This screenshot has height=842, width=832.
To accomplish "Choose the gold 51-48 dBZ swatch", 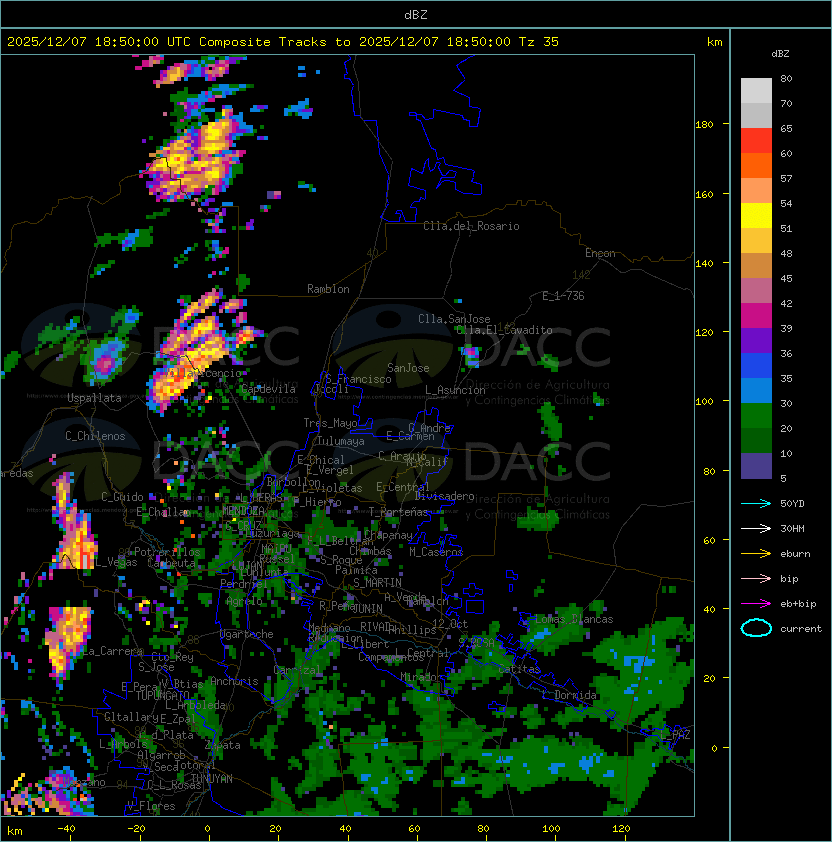I will click(756, 241).
